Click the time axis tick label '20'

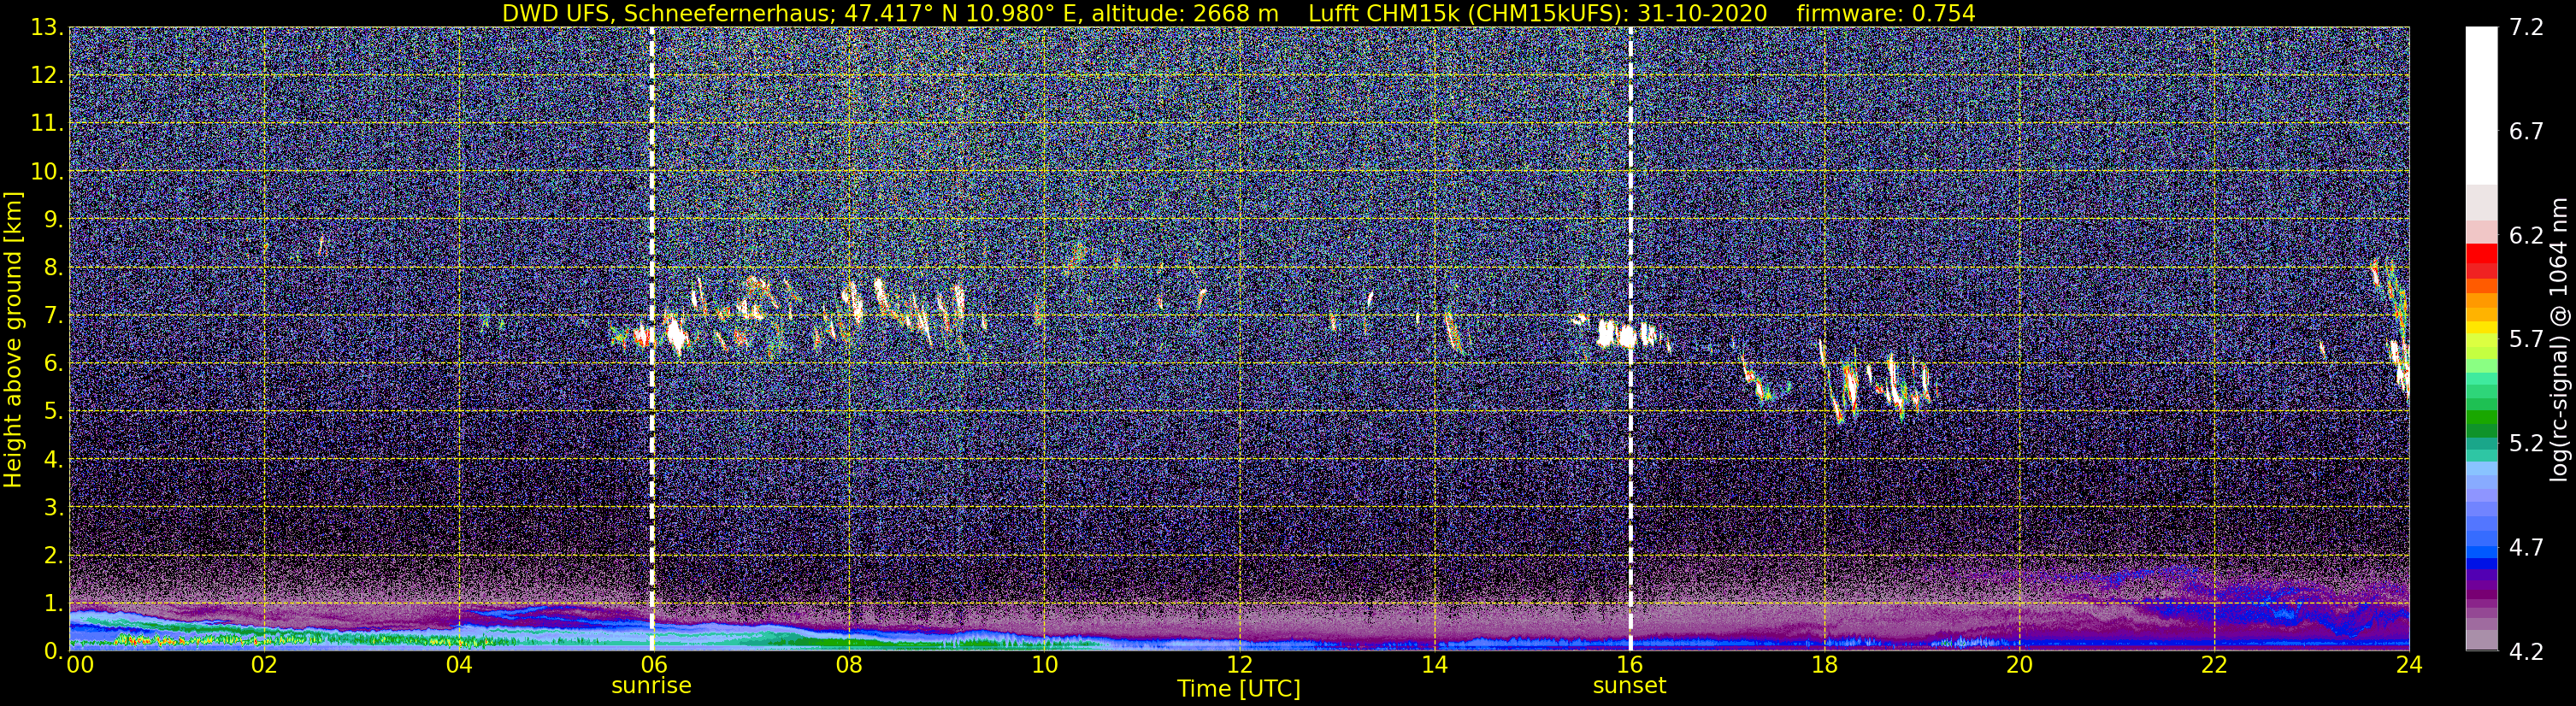pyautogui.click(x=2019, y=666)
